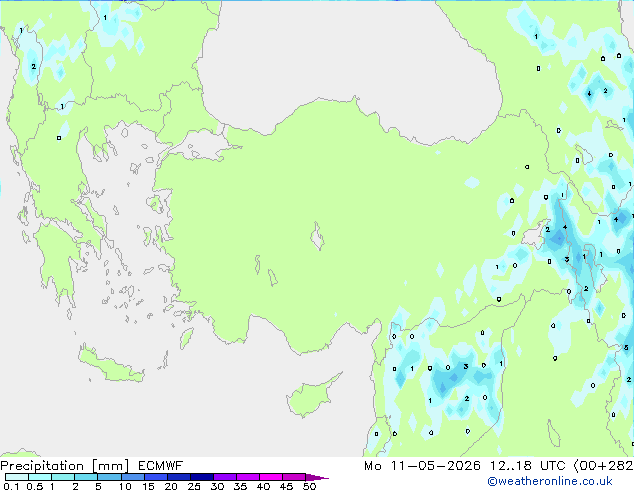Select the legend swatch between 10 and 15
The height and width of the screenshot is (490, 634).
[132, 477]
